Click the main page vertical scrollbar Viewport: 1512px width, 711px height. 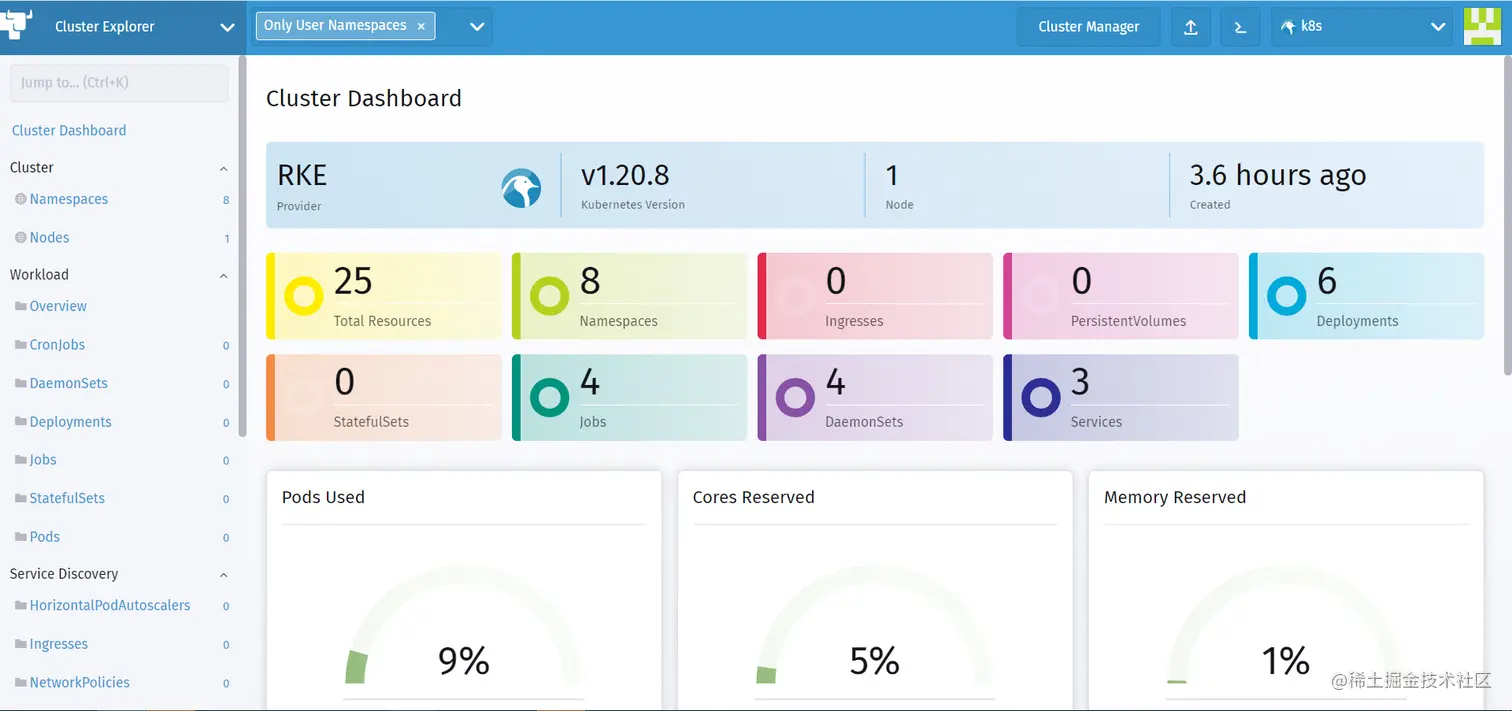pyautogui.click(x=1508, y=215)
